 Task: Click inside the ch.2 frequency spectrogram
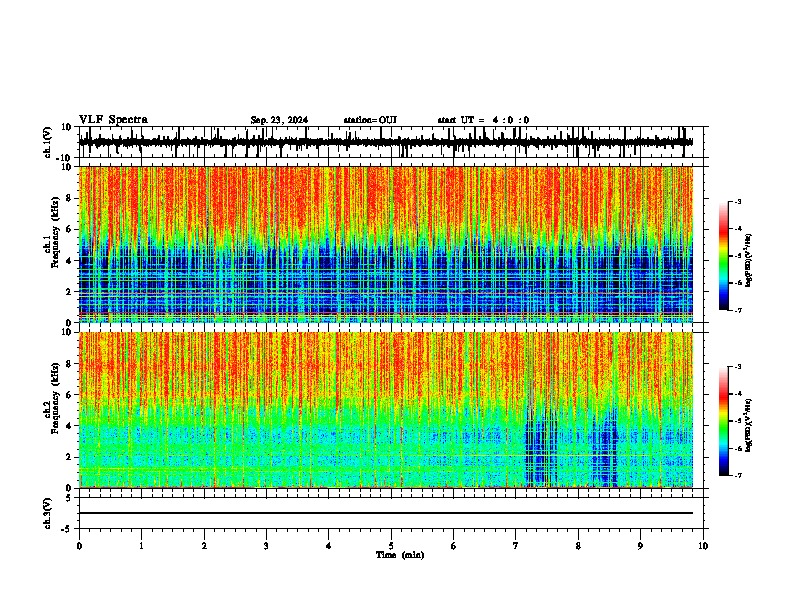coord(386,410)
